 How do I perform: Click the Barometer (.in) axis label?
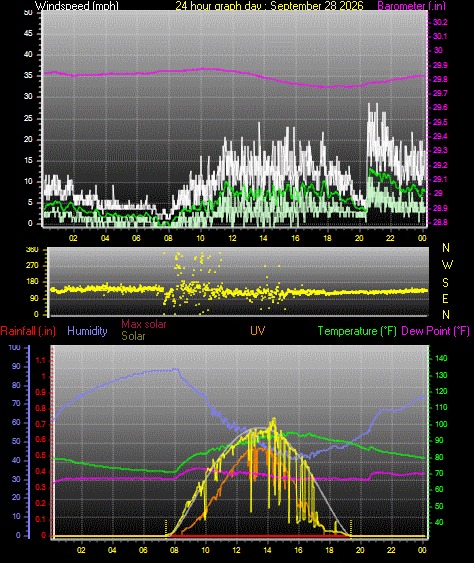click(412, 6)
